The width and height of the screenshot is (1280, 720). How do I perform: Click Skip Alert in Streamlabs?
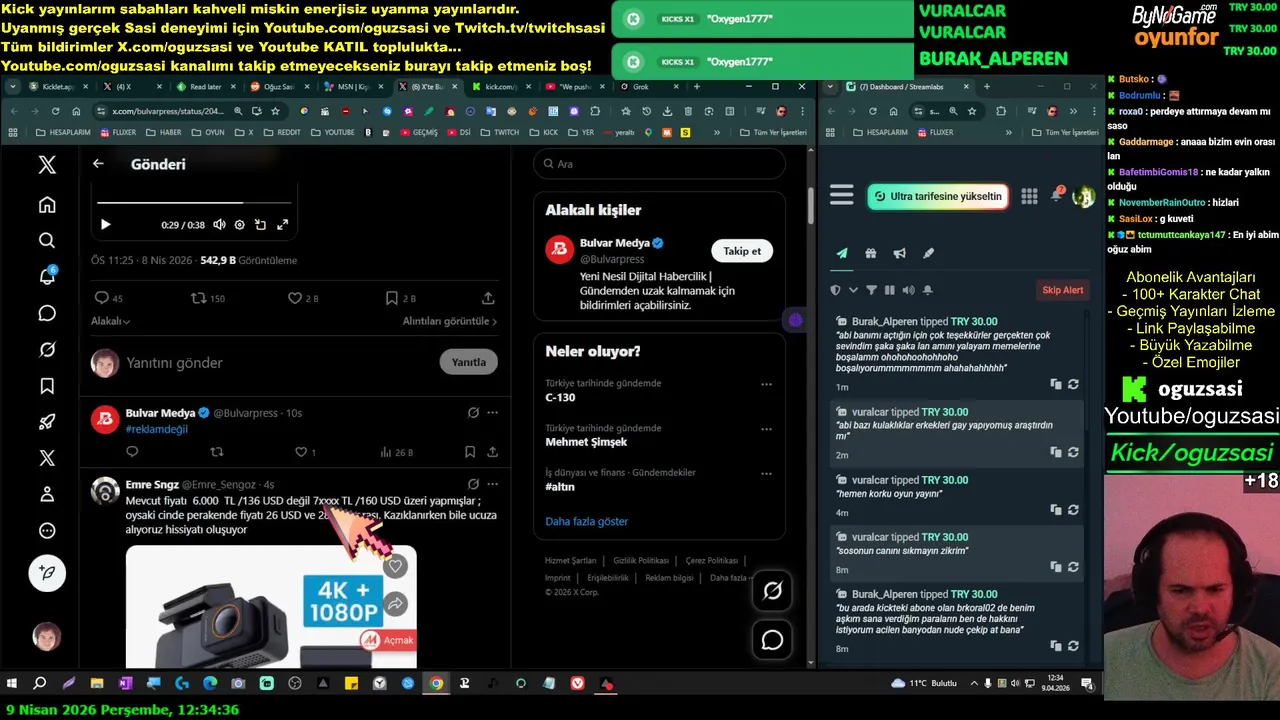coord(1063,290)
